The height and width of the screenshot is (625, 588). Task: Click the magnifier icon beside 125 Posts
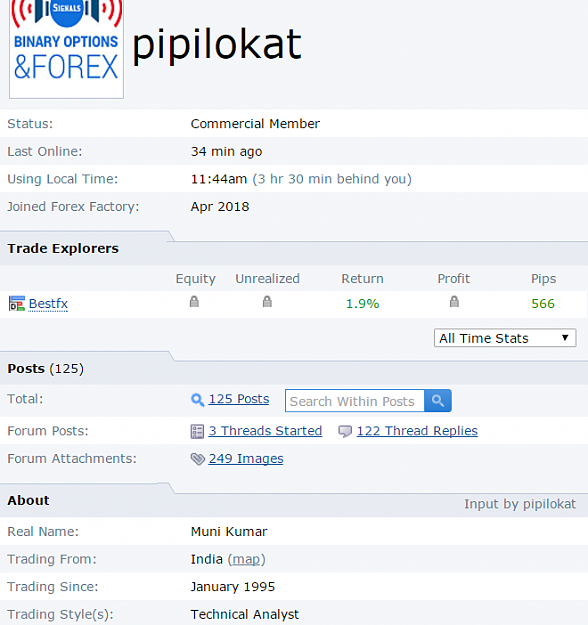tap(197, 399)
